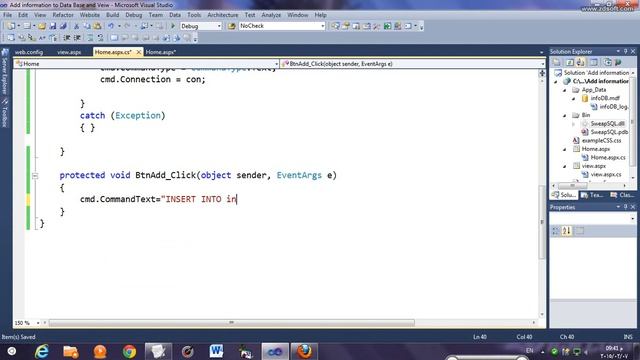Select SweapSQL.pdb in Solution Explorer

point(609,132)
